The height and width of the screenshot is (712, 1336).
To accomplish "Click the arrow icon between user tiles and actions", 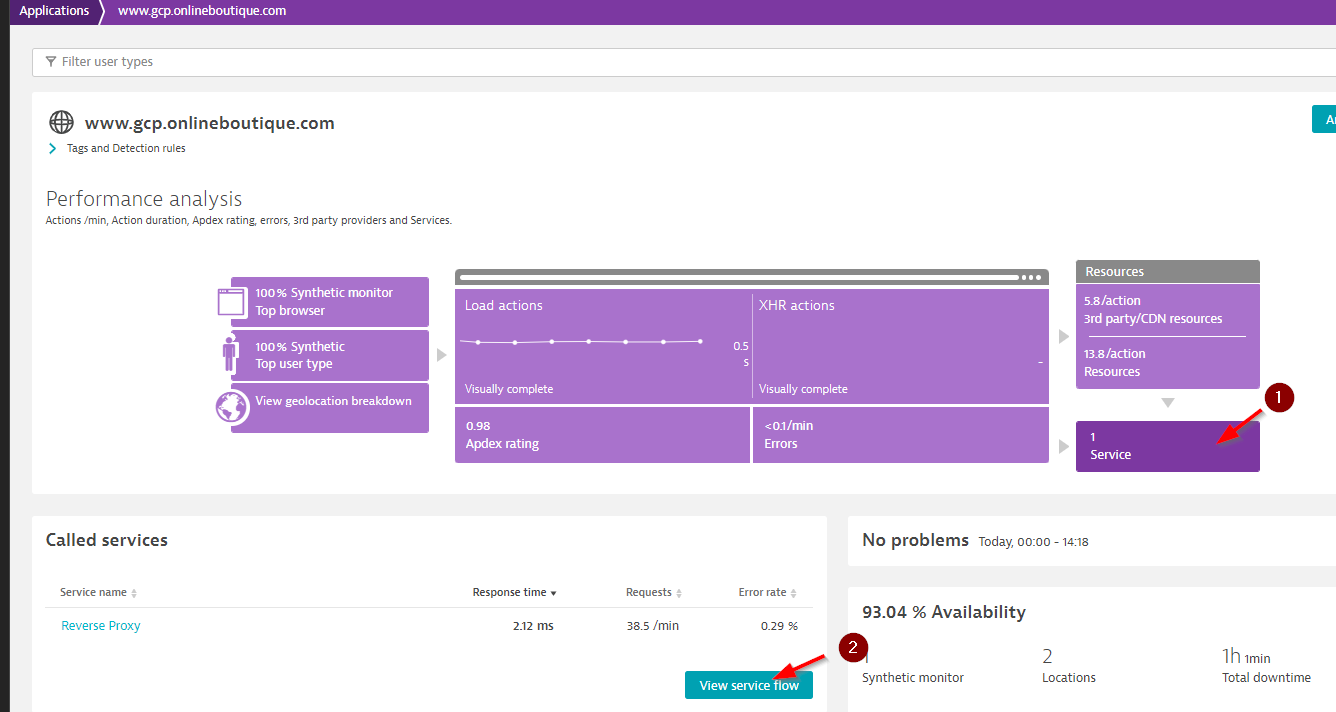I will click(440, 353).
